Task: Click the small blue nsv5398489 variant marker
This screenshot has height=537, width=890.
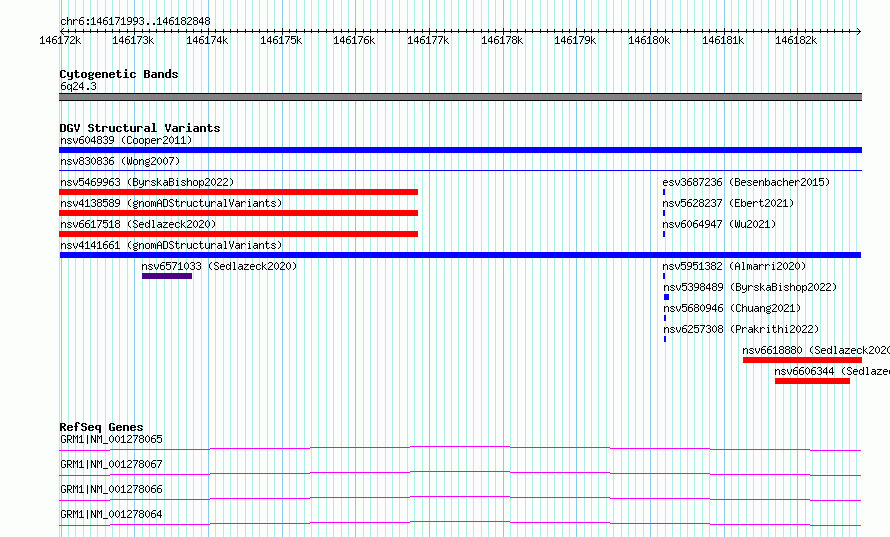Action: coord(666,297)
